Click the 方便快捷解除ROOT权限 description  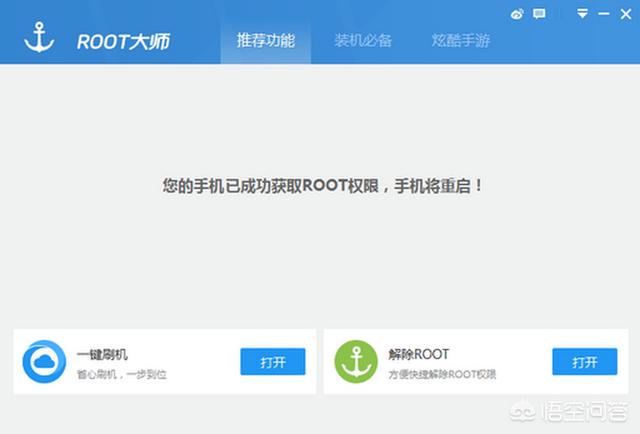pos(442,374)
